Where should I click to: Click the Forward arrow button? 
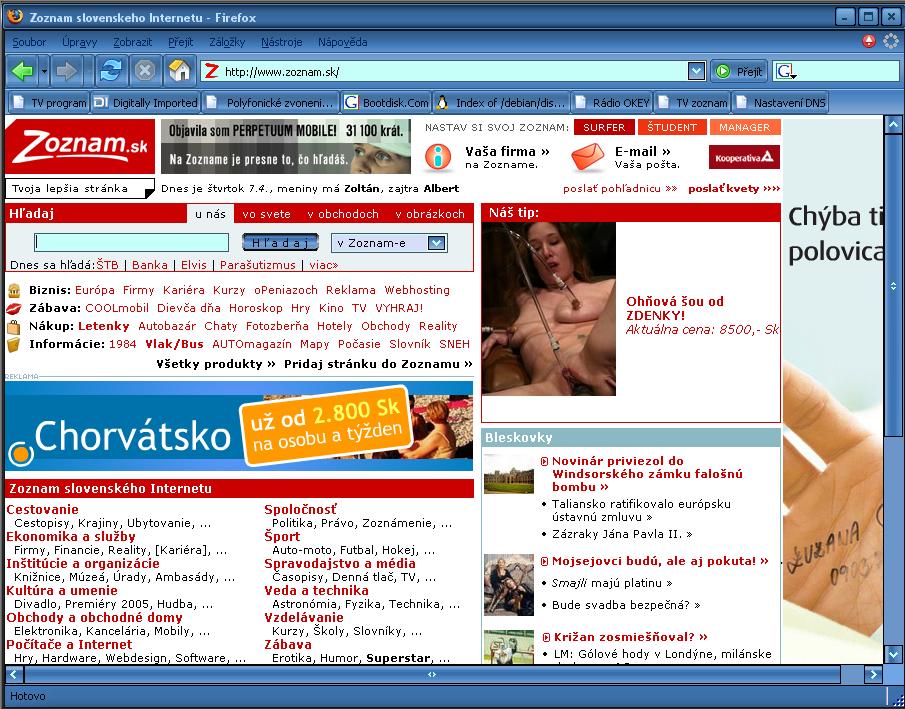[67, 71]
